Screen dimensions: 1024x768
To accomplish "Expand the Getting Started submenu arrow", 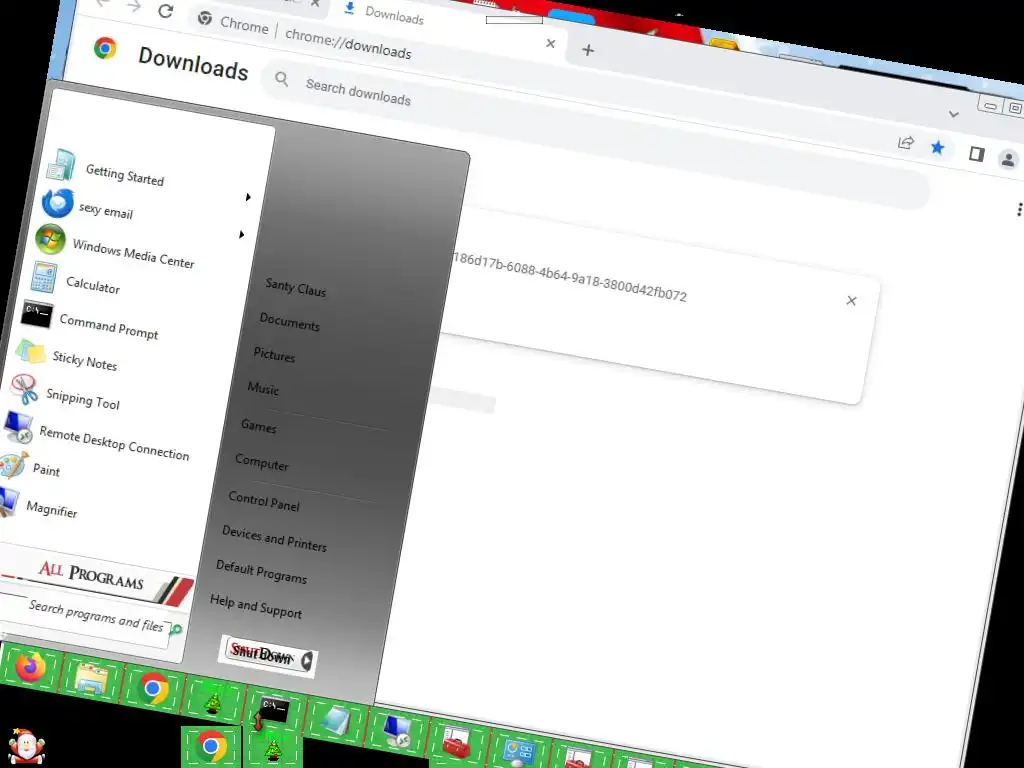I will 248,197.
